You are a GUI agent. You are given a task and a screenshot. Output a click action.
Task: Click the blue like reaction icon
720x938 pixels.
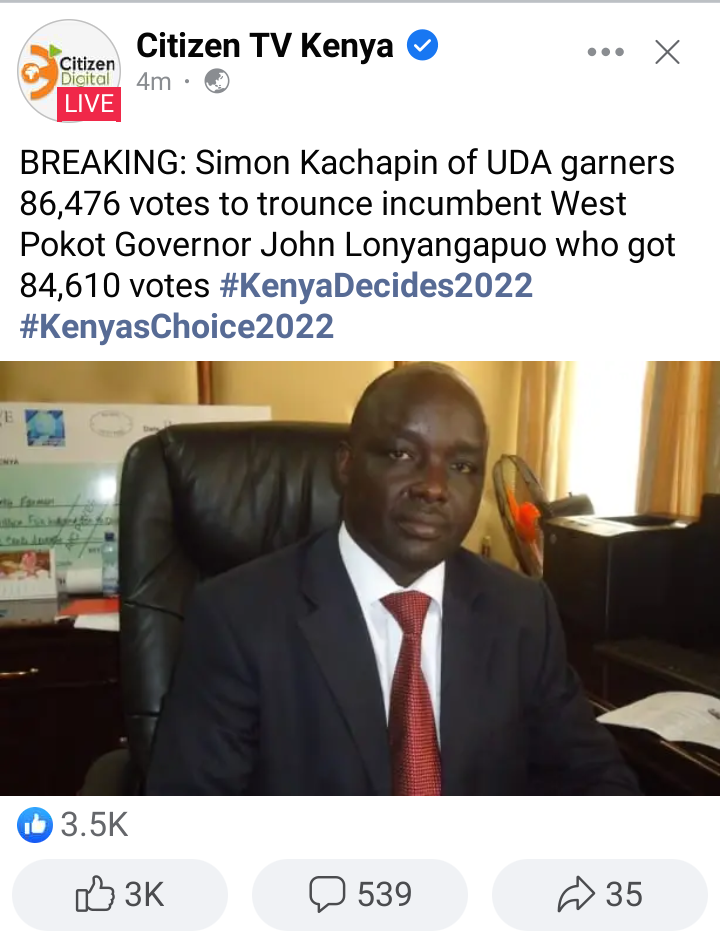point(35,825)
